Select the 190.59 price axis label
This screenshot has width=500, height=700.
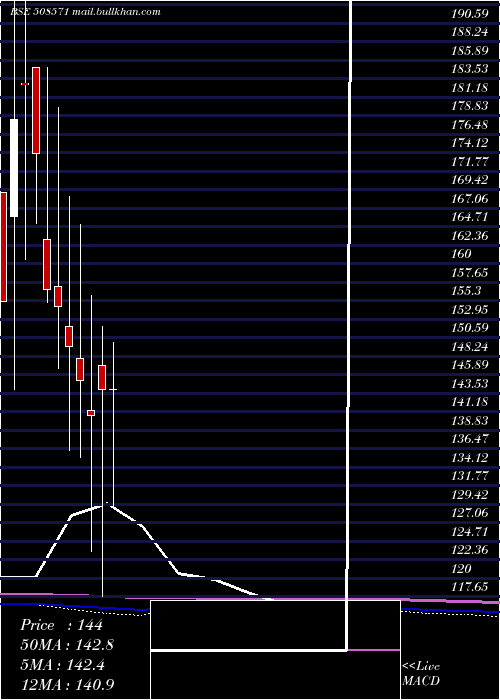click(x=470, y=14)
